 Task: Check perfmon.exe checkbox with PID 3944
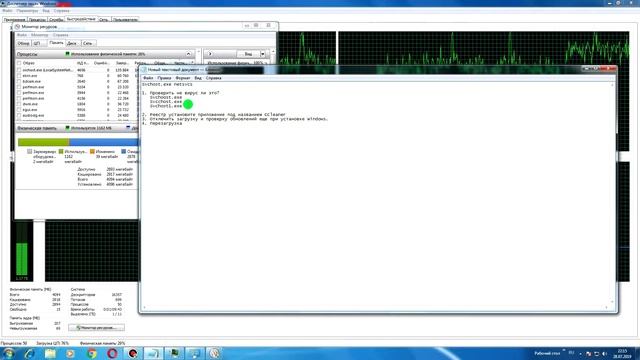tap(19, 93)
